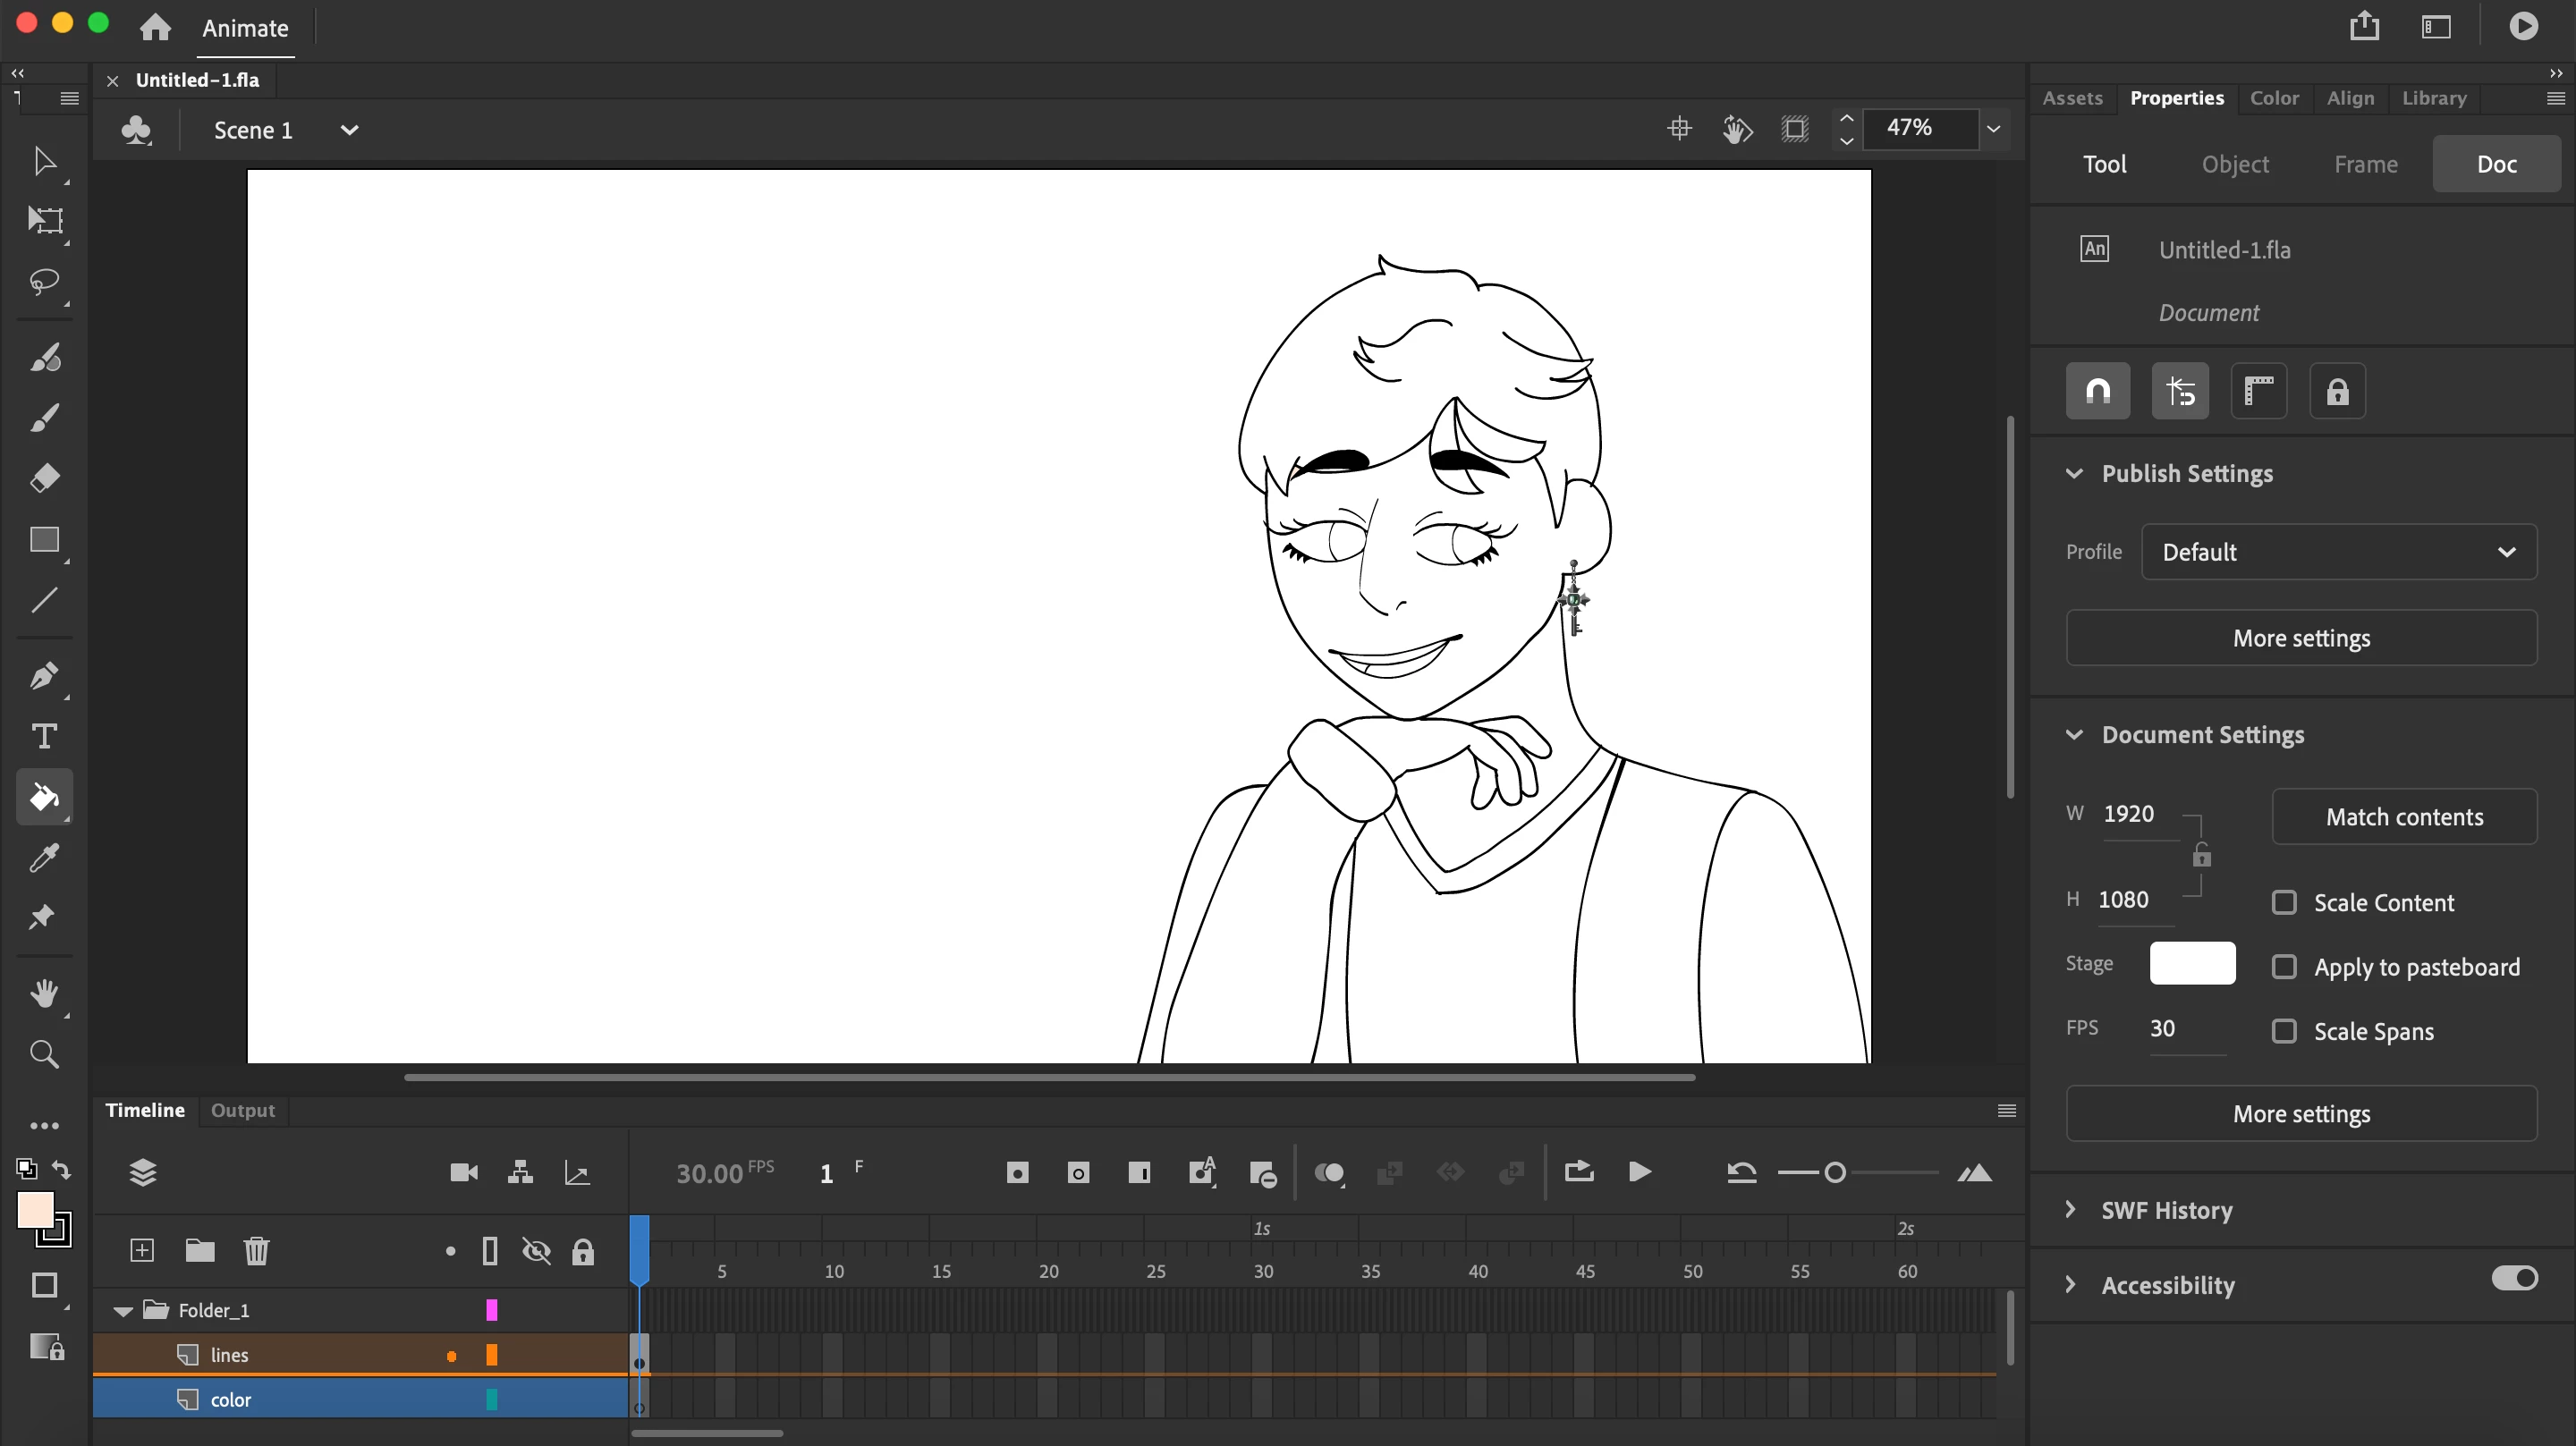Switch to the Library panel tab
This screenshot has width=2576, height=1446.
point(2434,98)
